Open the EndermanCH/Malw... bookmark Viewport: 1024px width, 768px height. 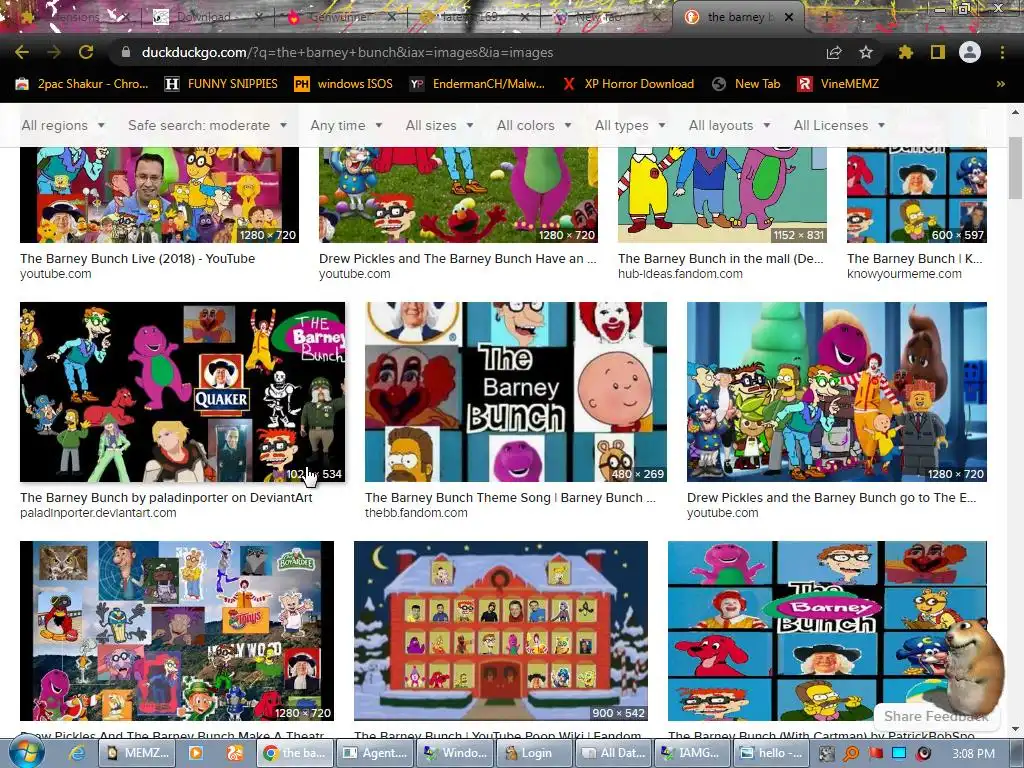(x=477, y=84)
